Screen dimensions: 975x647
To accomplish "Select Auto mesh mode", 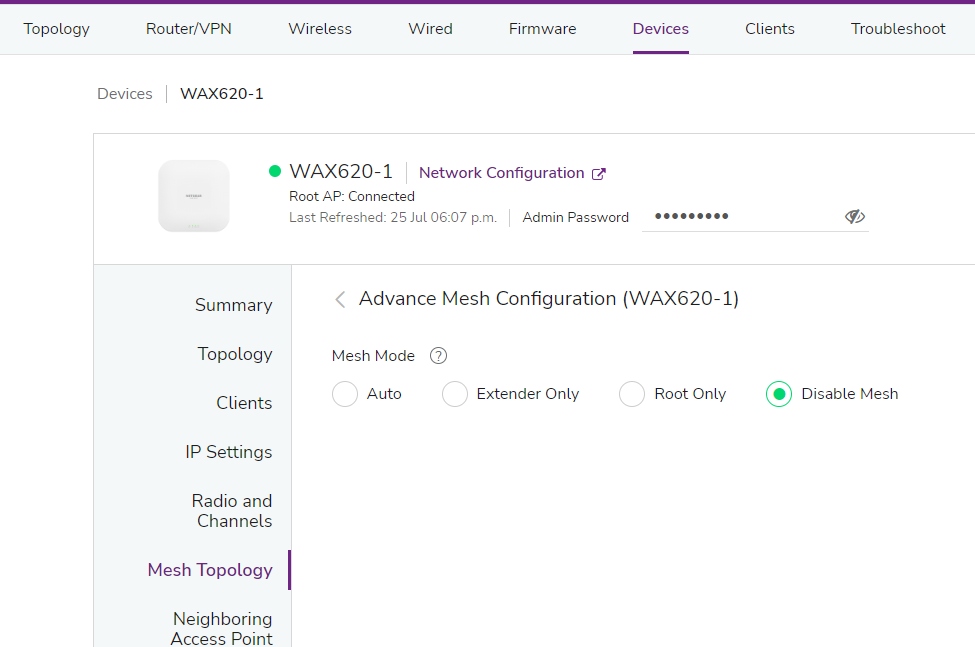I will (344, 394).
